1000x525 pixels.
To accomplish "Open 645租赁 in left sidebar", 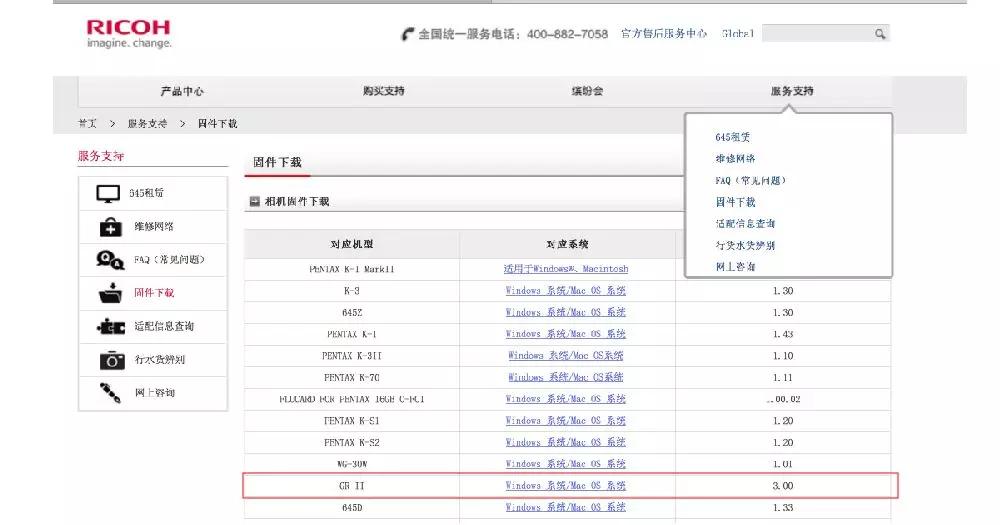I will pyautogui.click(x=146, y=193).
